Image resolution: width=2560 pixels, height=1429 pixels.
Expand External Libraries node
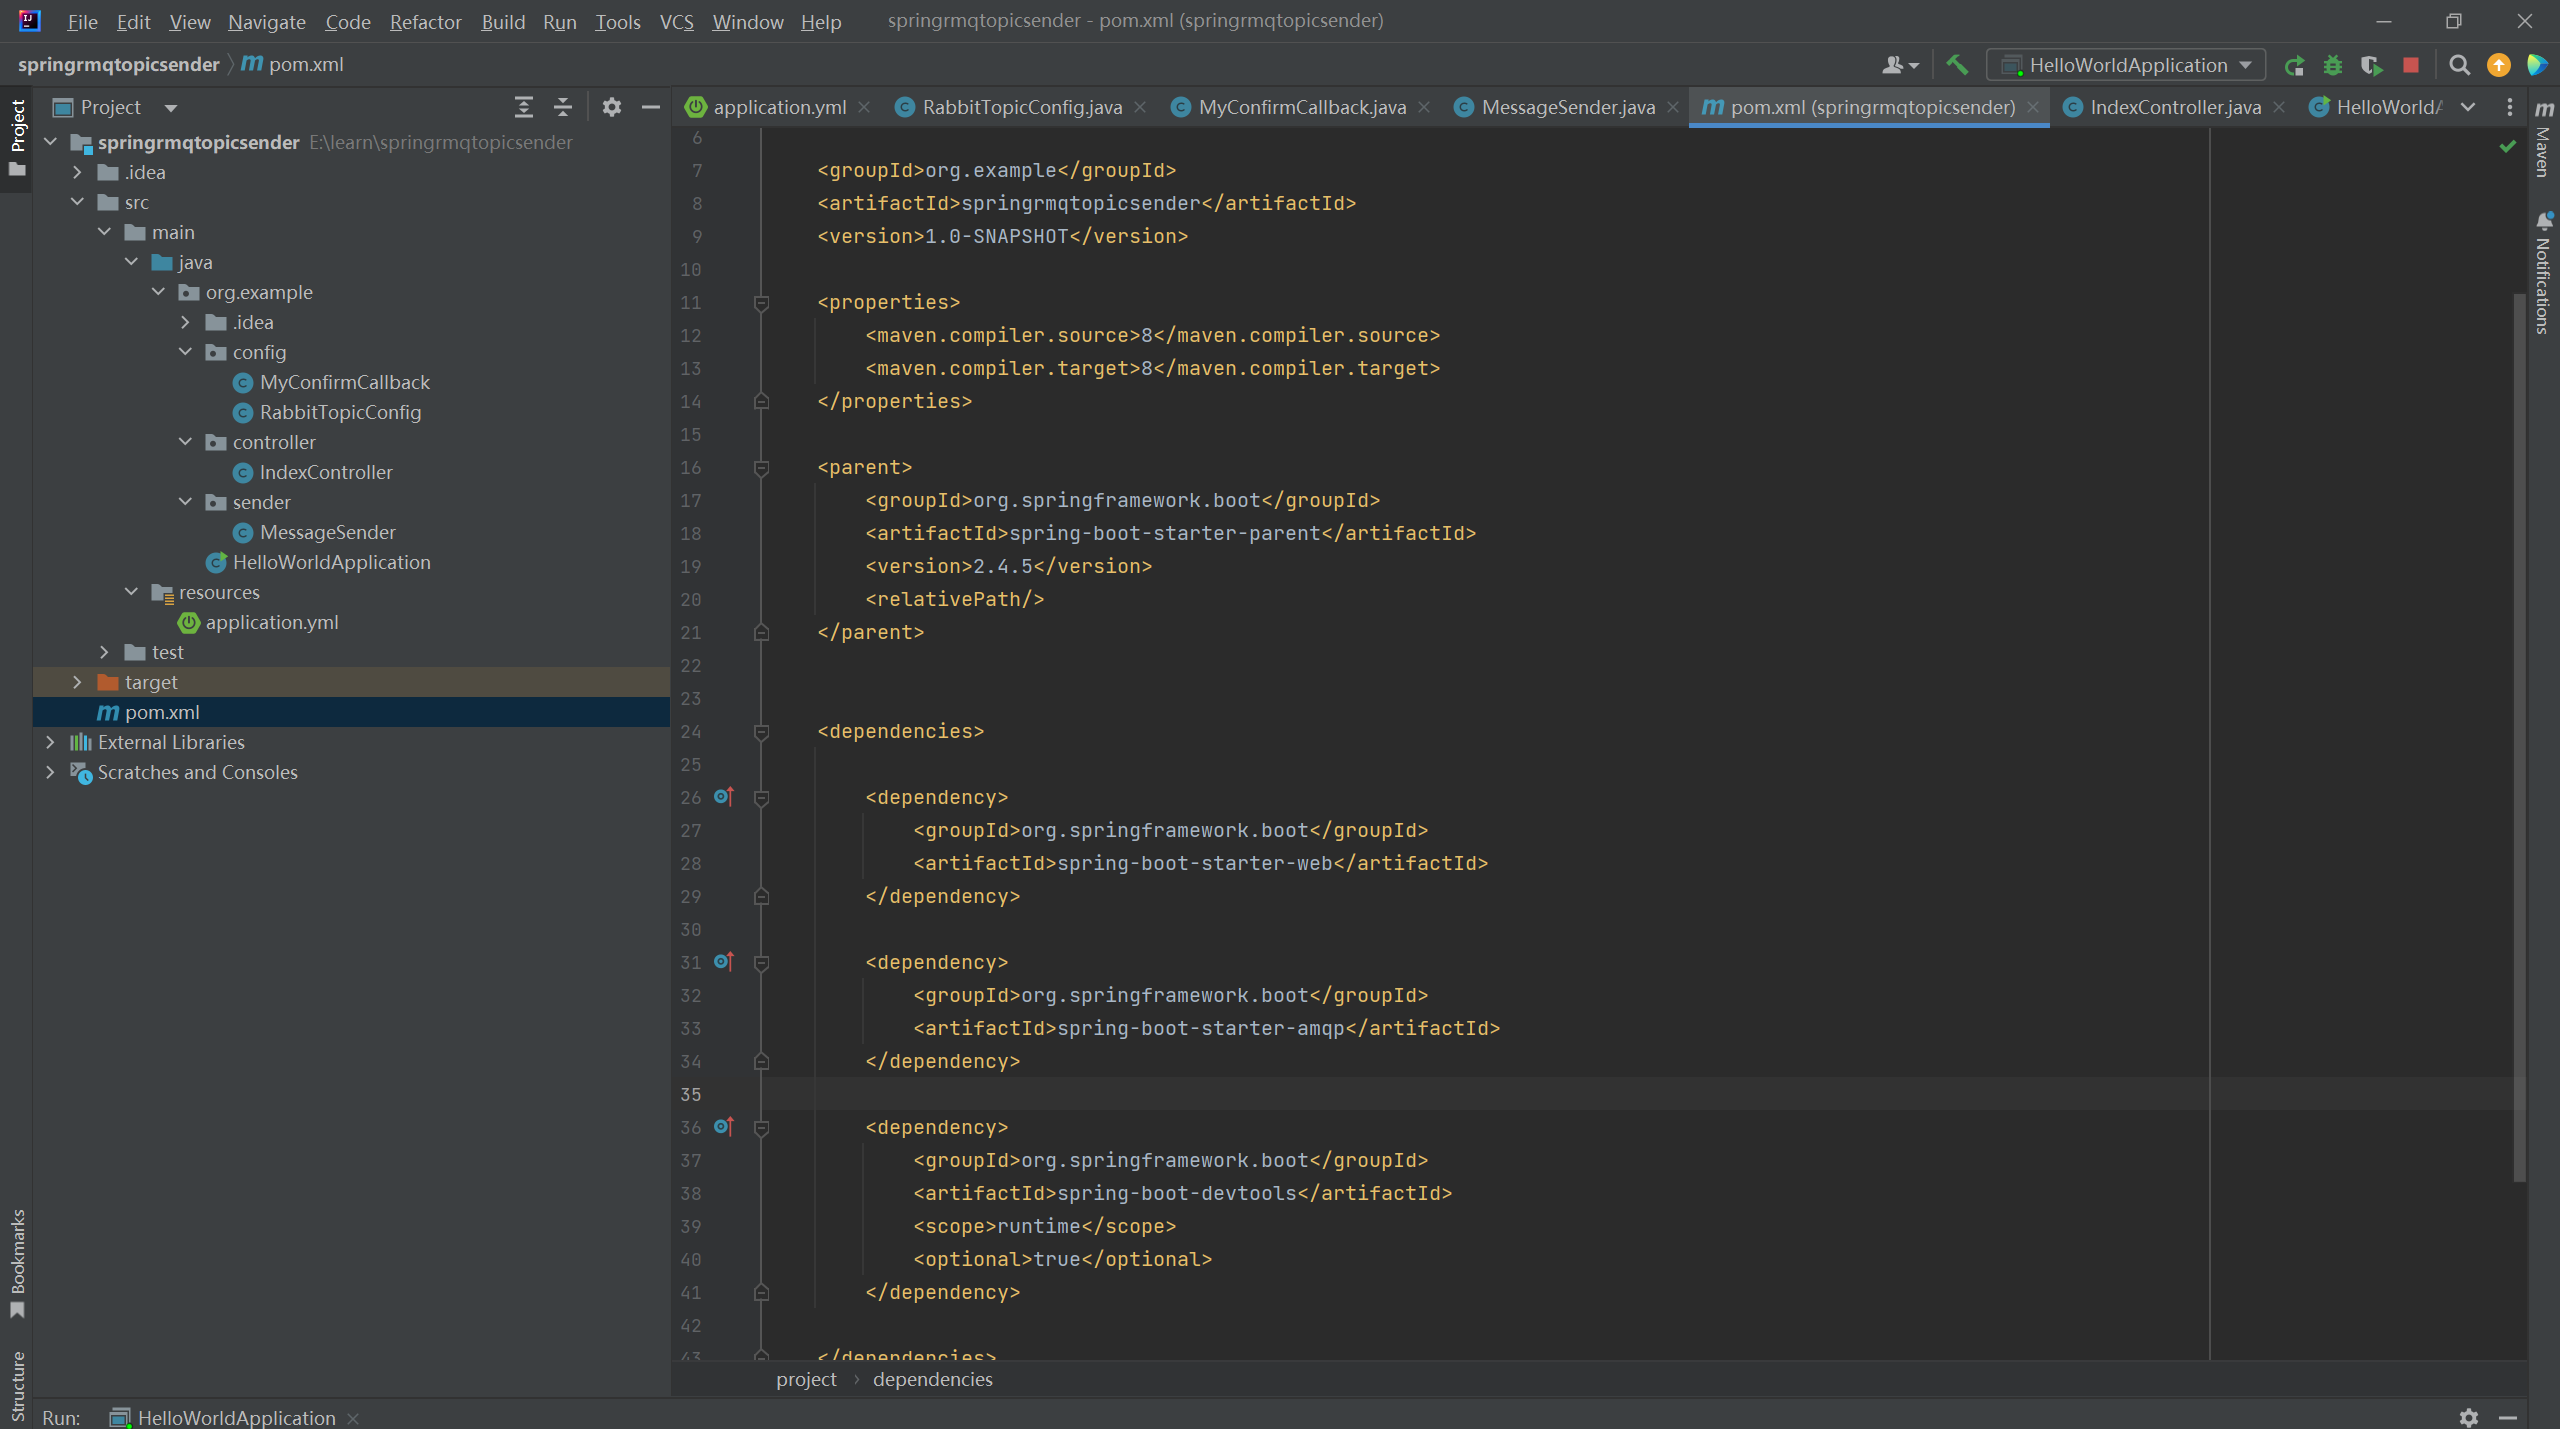tap(50, 742)
